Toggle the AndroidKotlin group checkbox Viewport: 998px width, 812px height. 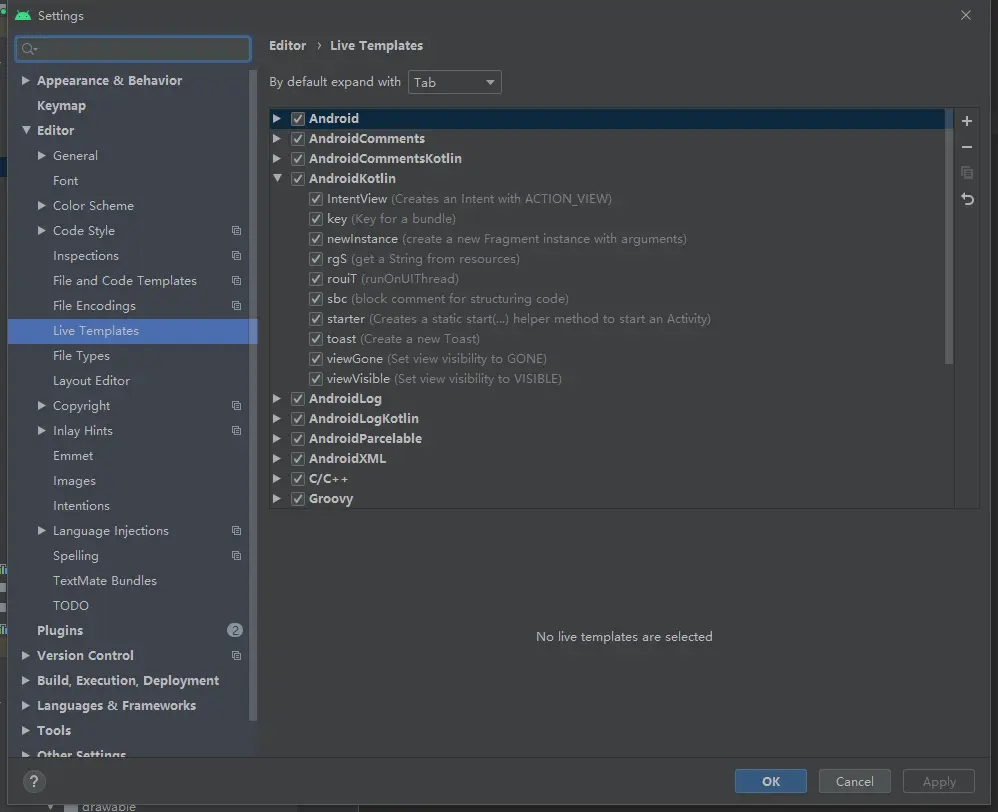(x=298, y=179)
